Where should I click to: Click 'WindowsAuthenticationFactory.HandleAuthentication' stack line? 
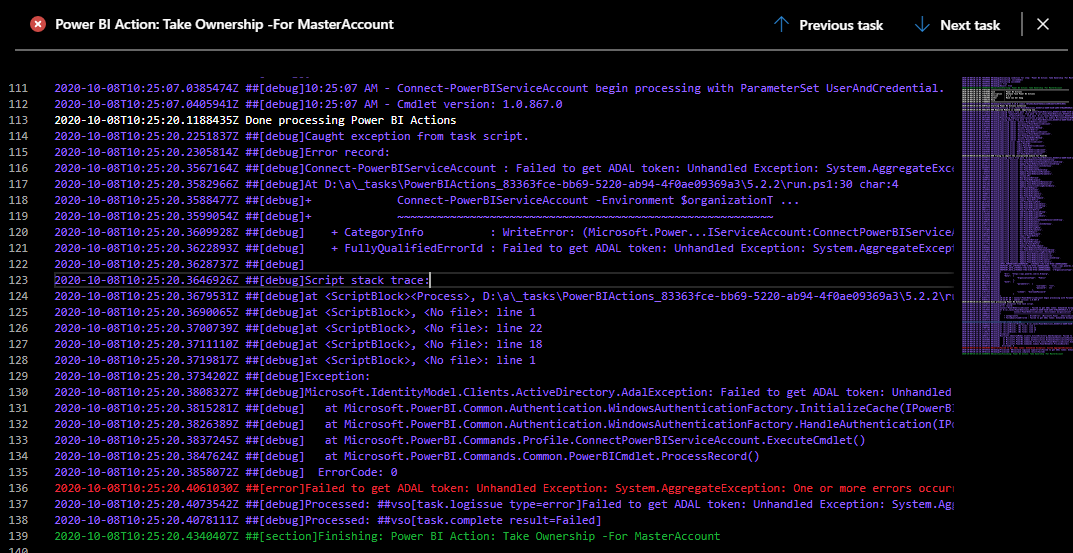pos(504,424)
